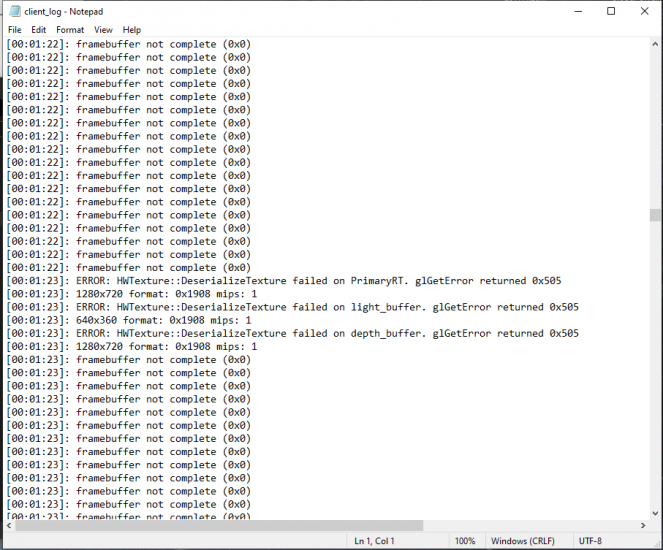Click horizontal scrollbar left arrow
The width and height of the screenshot is (663, 550).
click(x=9, y=525)
